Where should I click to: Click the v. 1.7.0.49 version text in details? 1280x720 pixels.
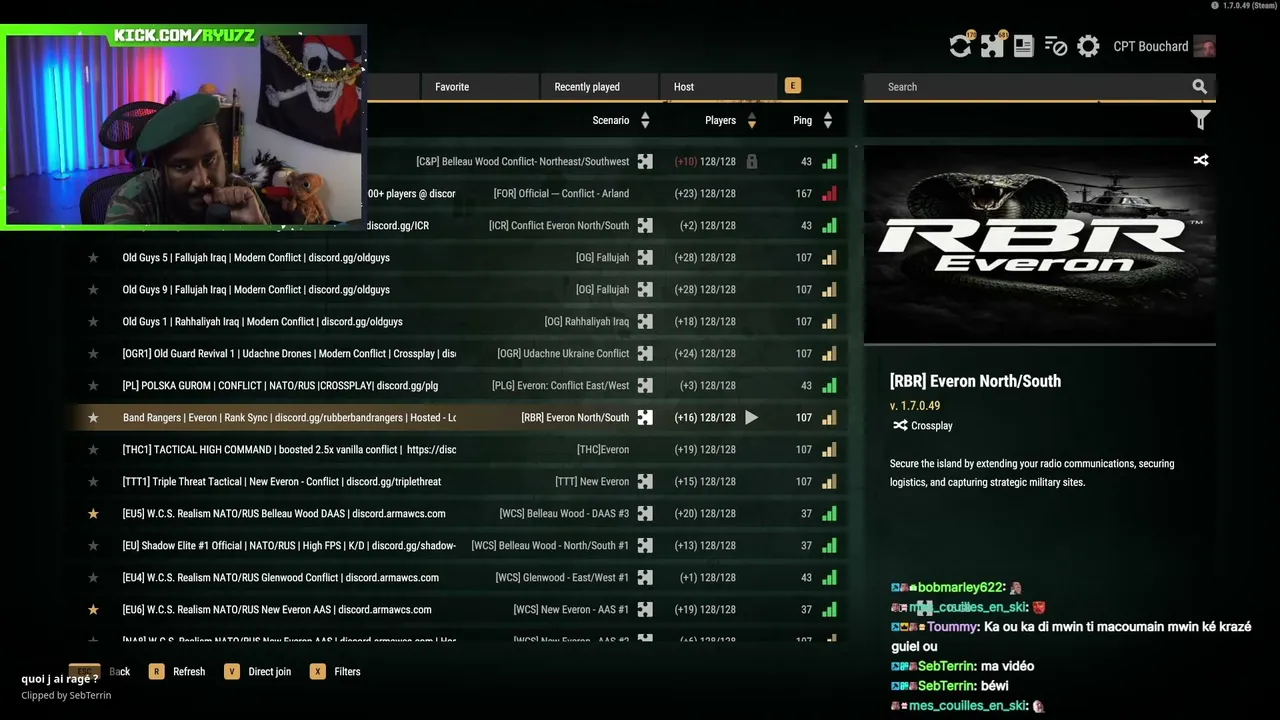pos(915,406)
